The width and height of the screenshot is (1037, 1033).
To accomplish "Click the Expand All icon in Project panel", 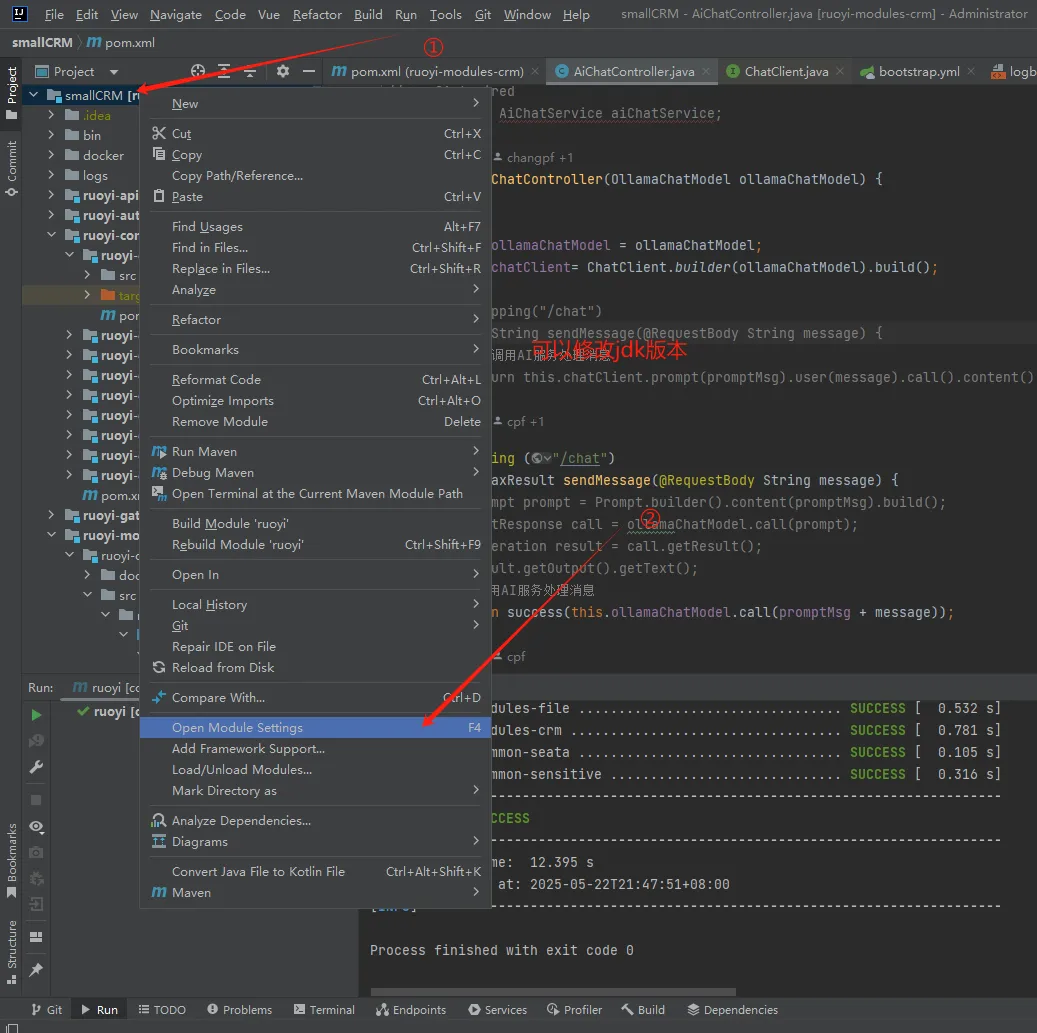I will point(224,71).
